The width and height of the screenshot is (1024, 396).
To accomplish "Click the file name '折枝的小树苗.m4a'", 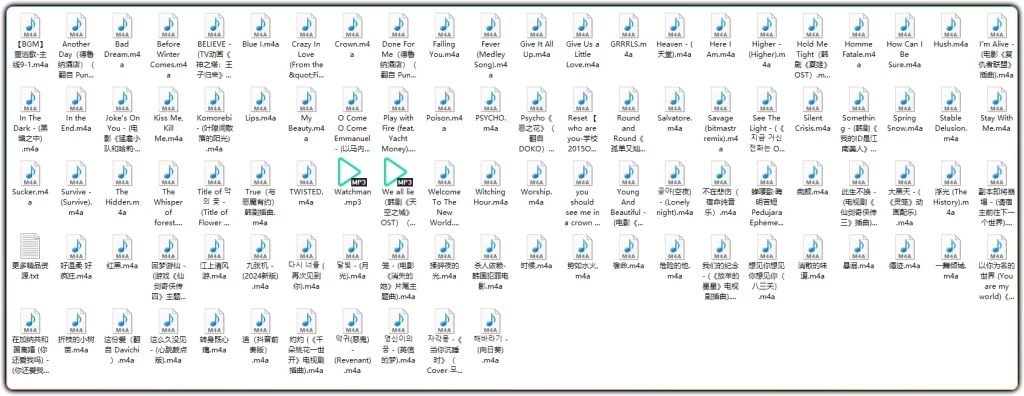I will (76, 344).
